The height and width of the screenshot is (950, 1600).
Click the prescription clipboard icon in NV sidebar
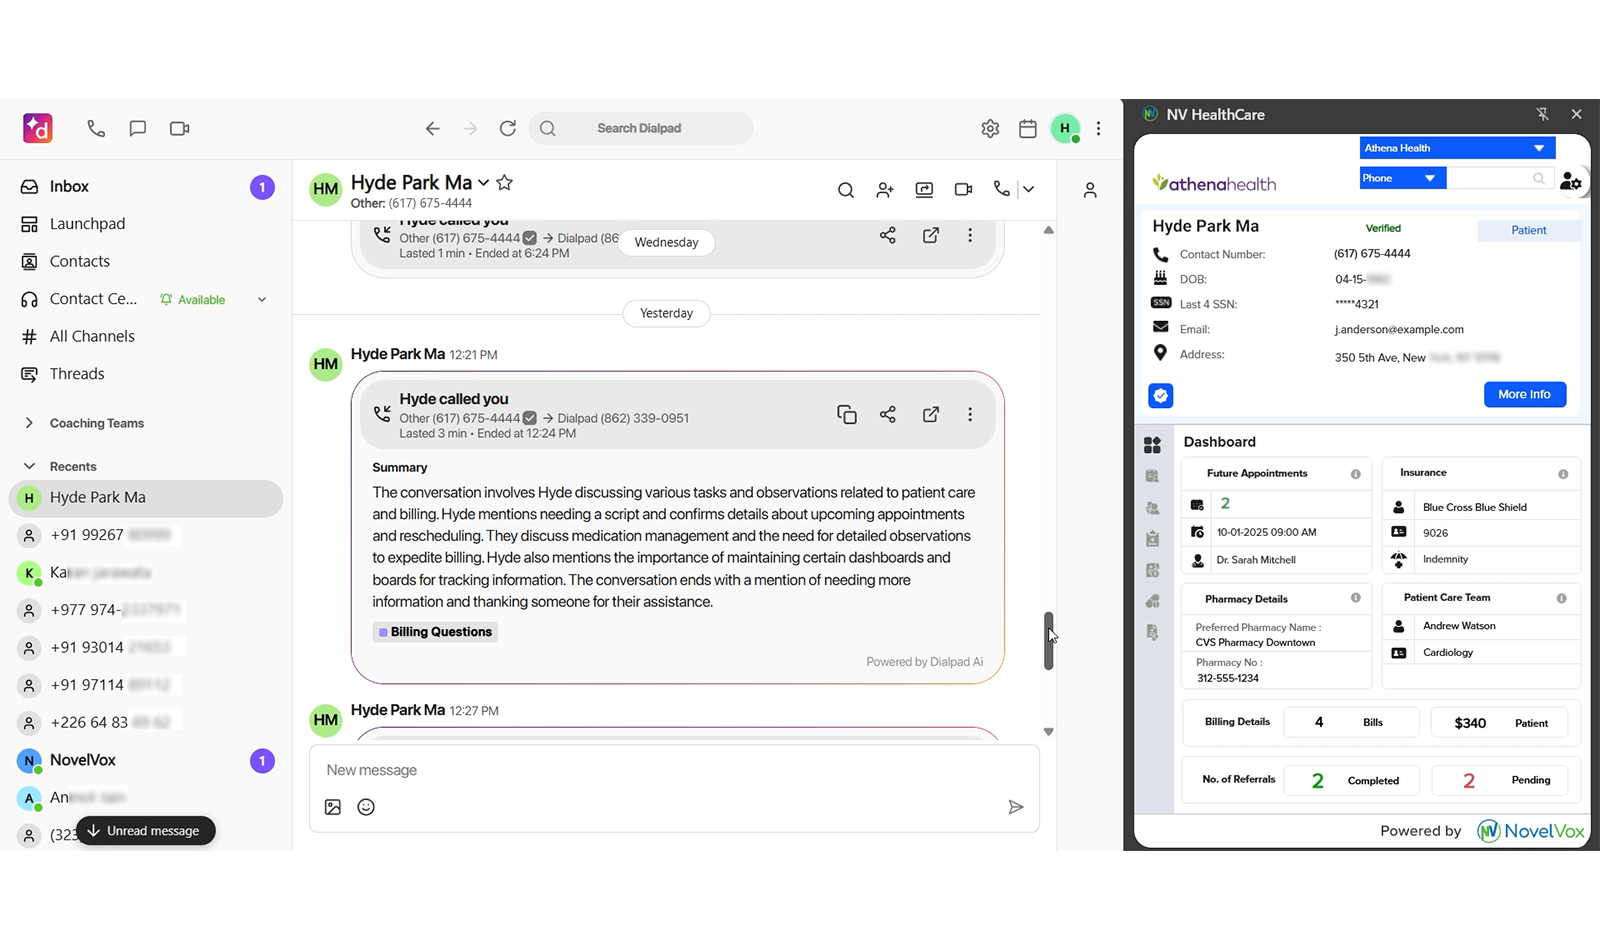point(1153,537)
